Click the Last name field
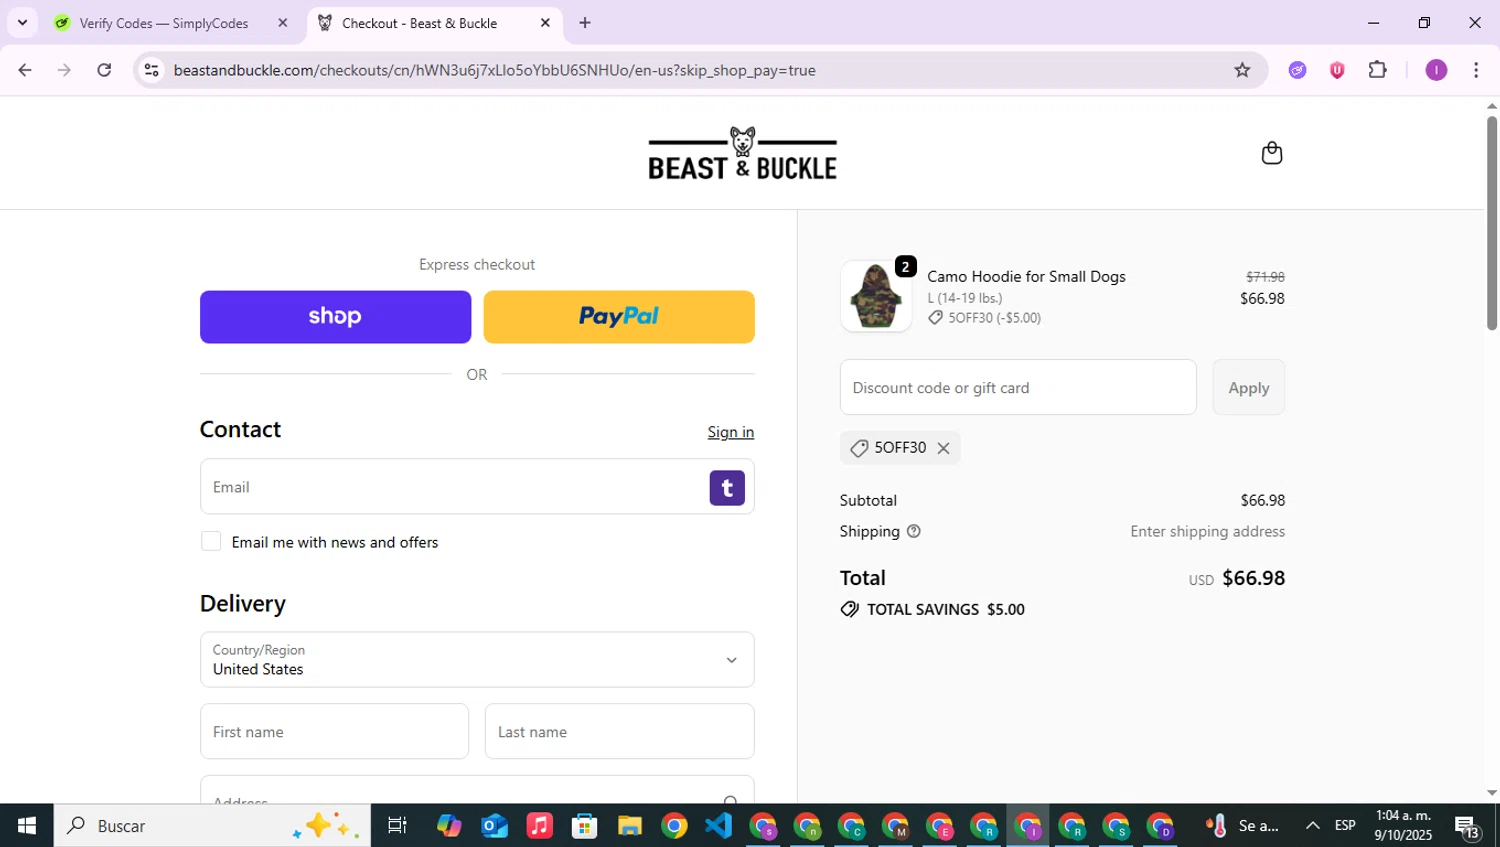The image size is (1500, 847). coord(619,731)
